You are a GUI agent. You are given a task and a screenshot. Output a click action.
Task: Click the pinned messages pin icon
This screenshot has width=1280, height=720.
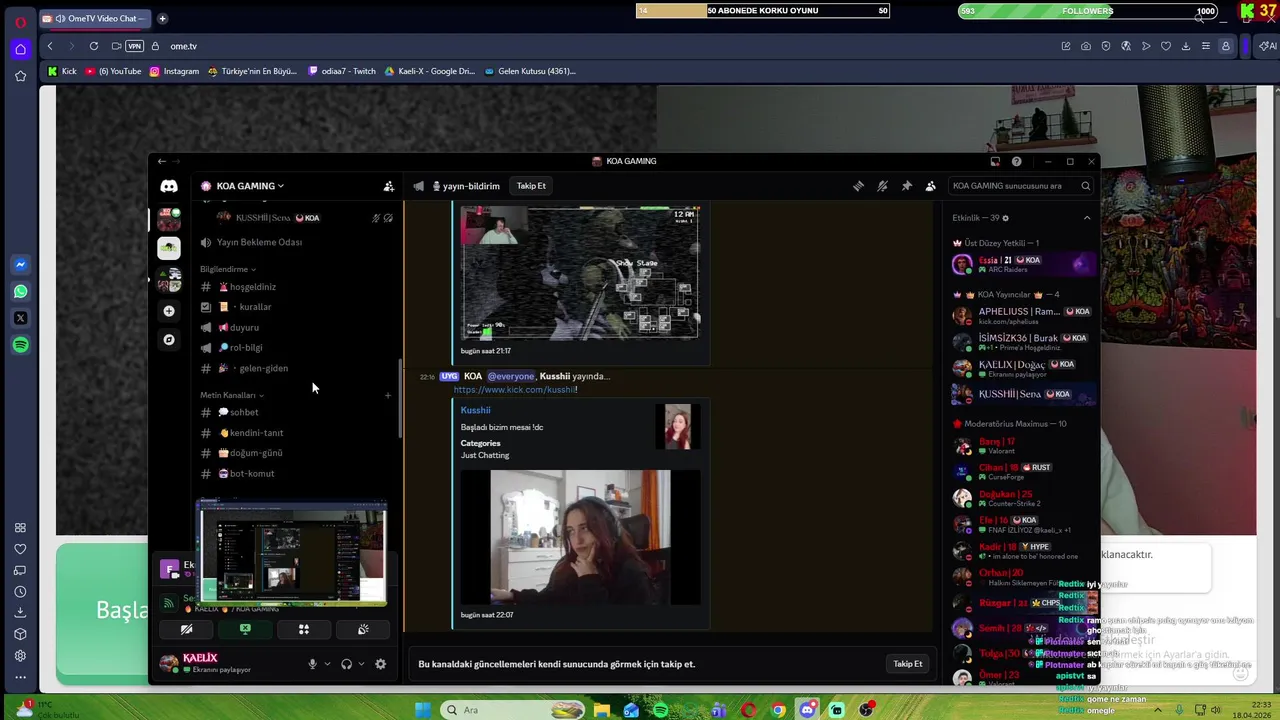coord(906,186)
